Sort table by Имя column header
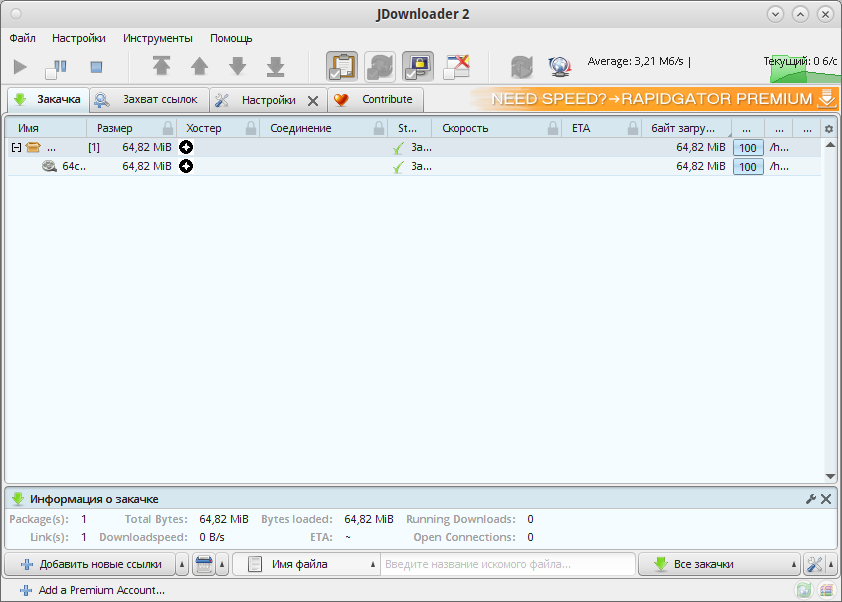The height and width of the screenshot is (602, 842). tap(46, 128)
